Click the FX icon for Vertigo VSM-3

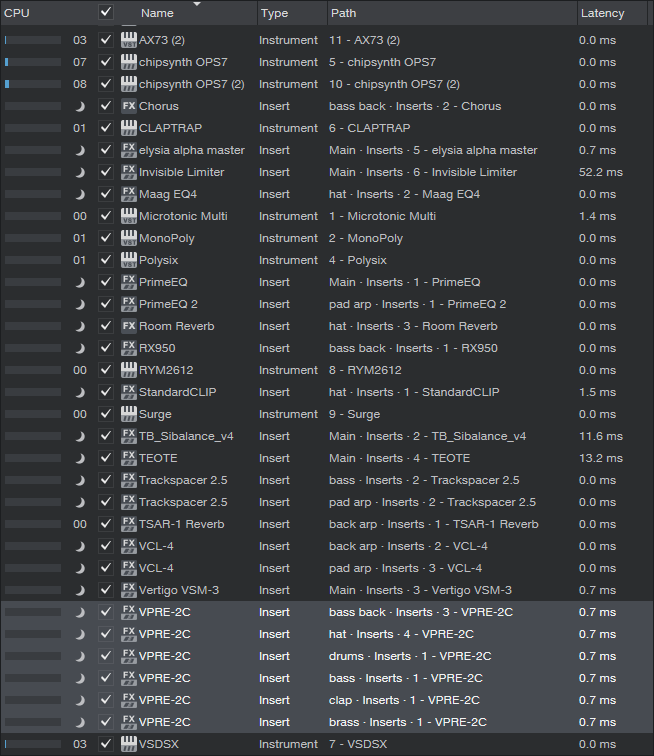point(128,590)
